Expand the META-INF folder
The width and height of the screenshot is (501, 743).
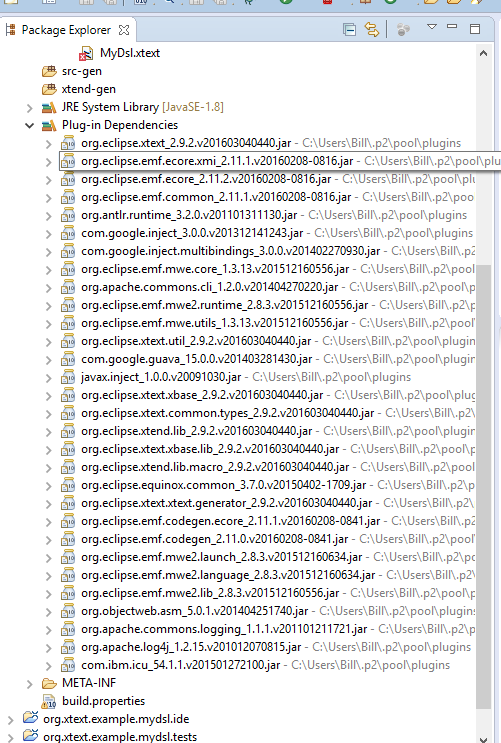tap(30, 684)
